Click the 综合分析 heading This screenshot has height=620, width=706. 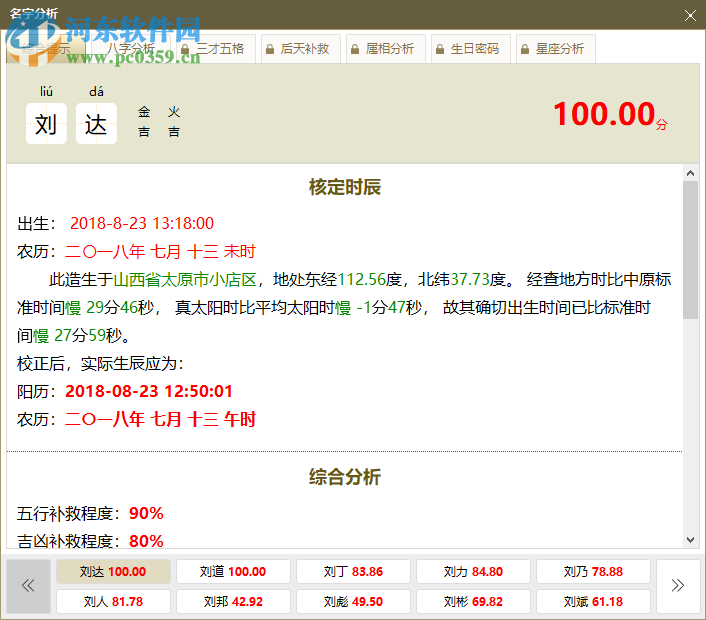(x=345, y=477)
